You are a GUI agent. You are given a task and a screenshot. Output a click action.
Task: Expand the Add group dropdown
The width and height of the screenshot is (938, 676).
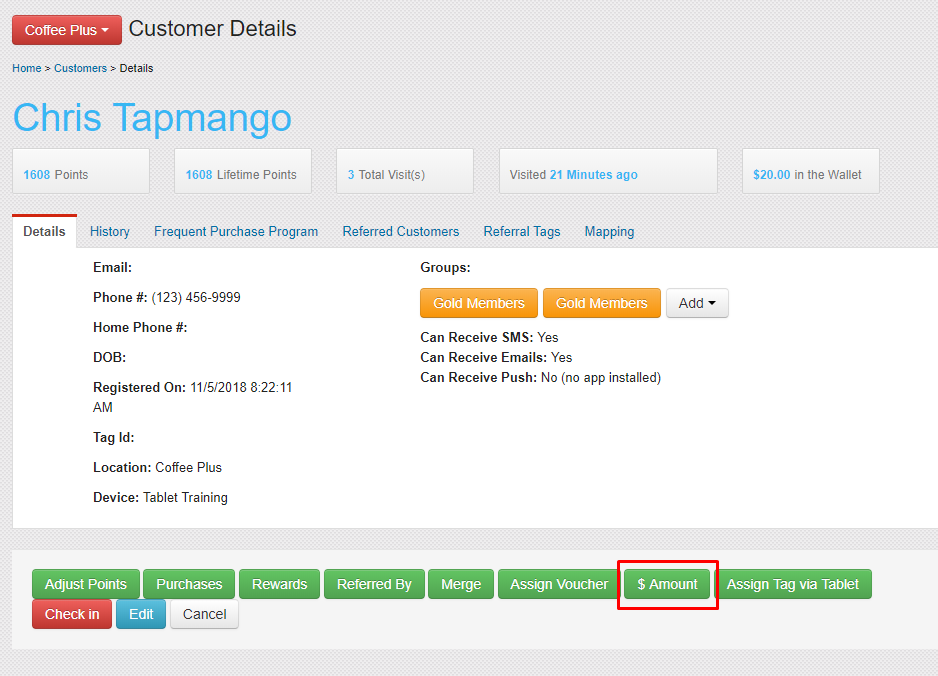(x=697, y=303)
